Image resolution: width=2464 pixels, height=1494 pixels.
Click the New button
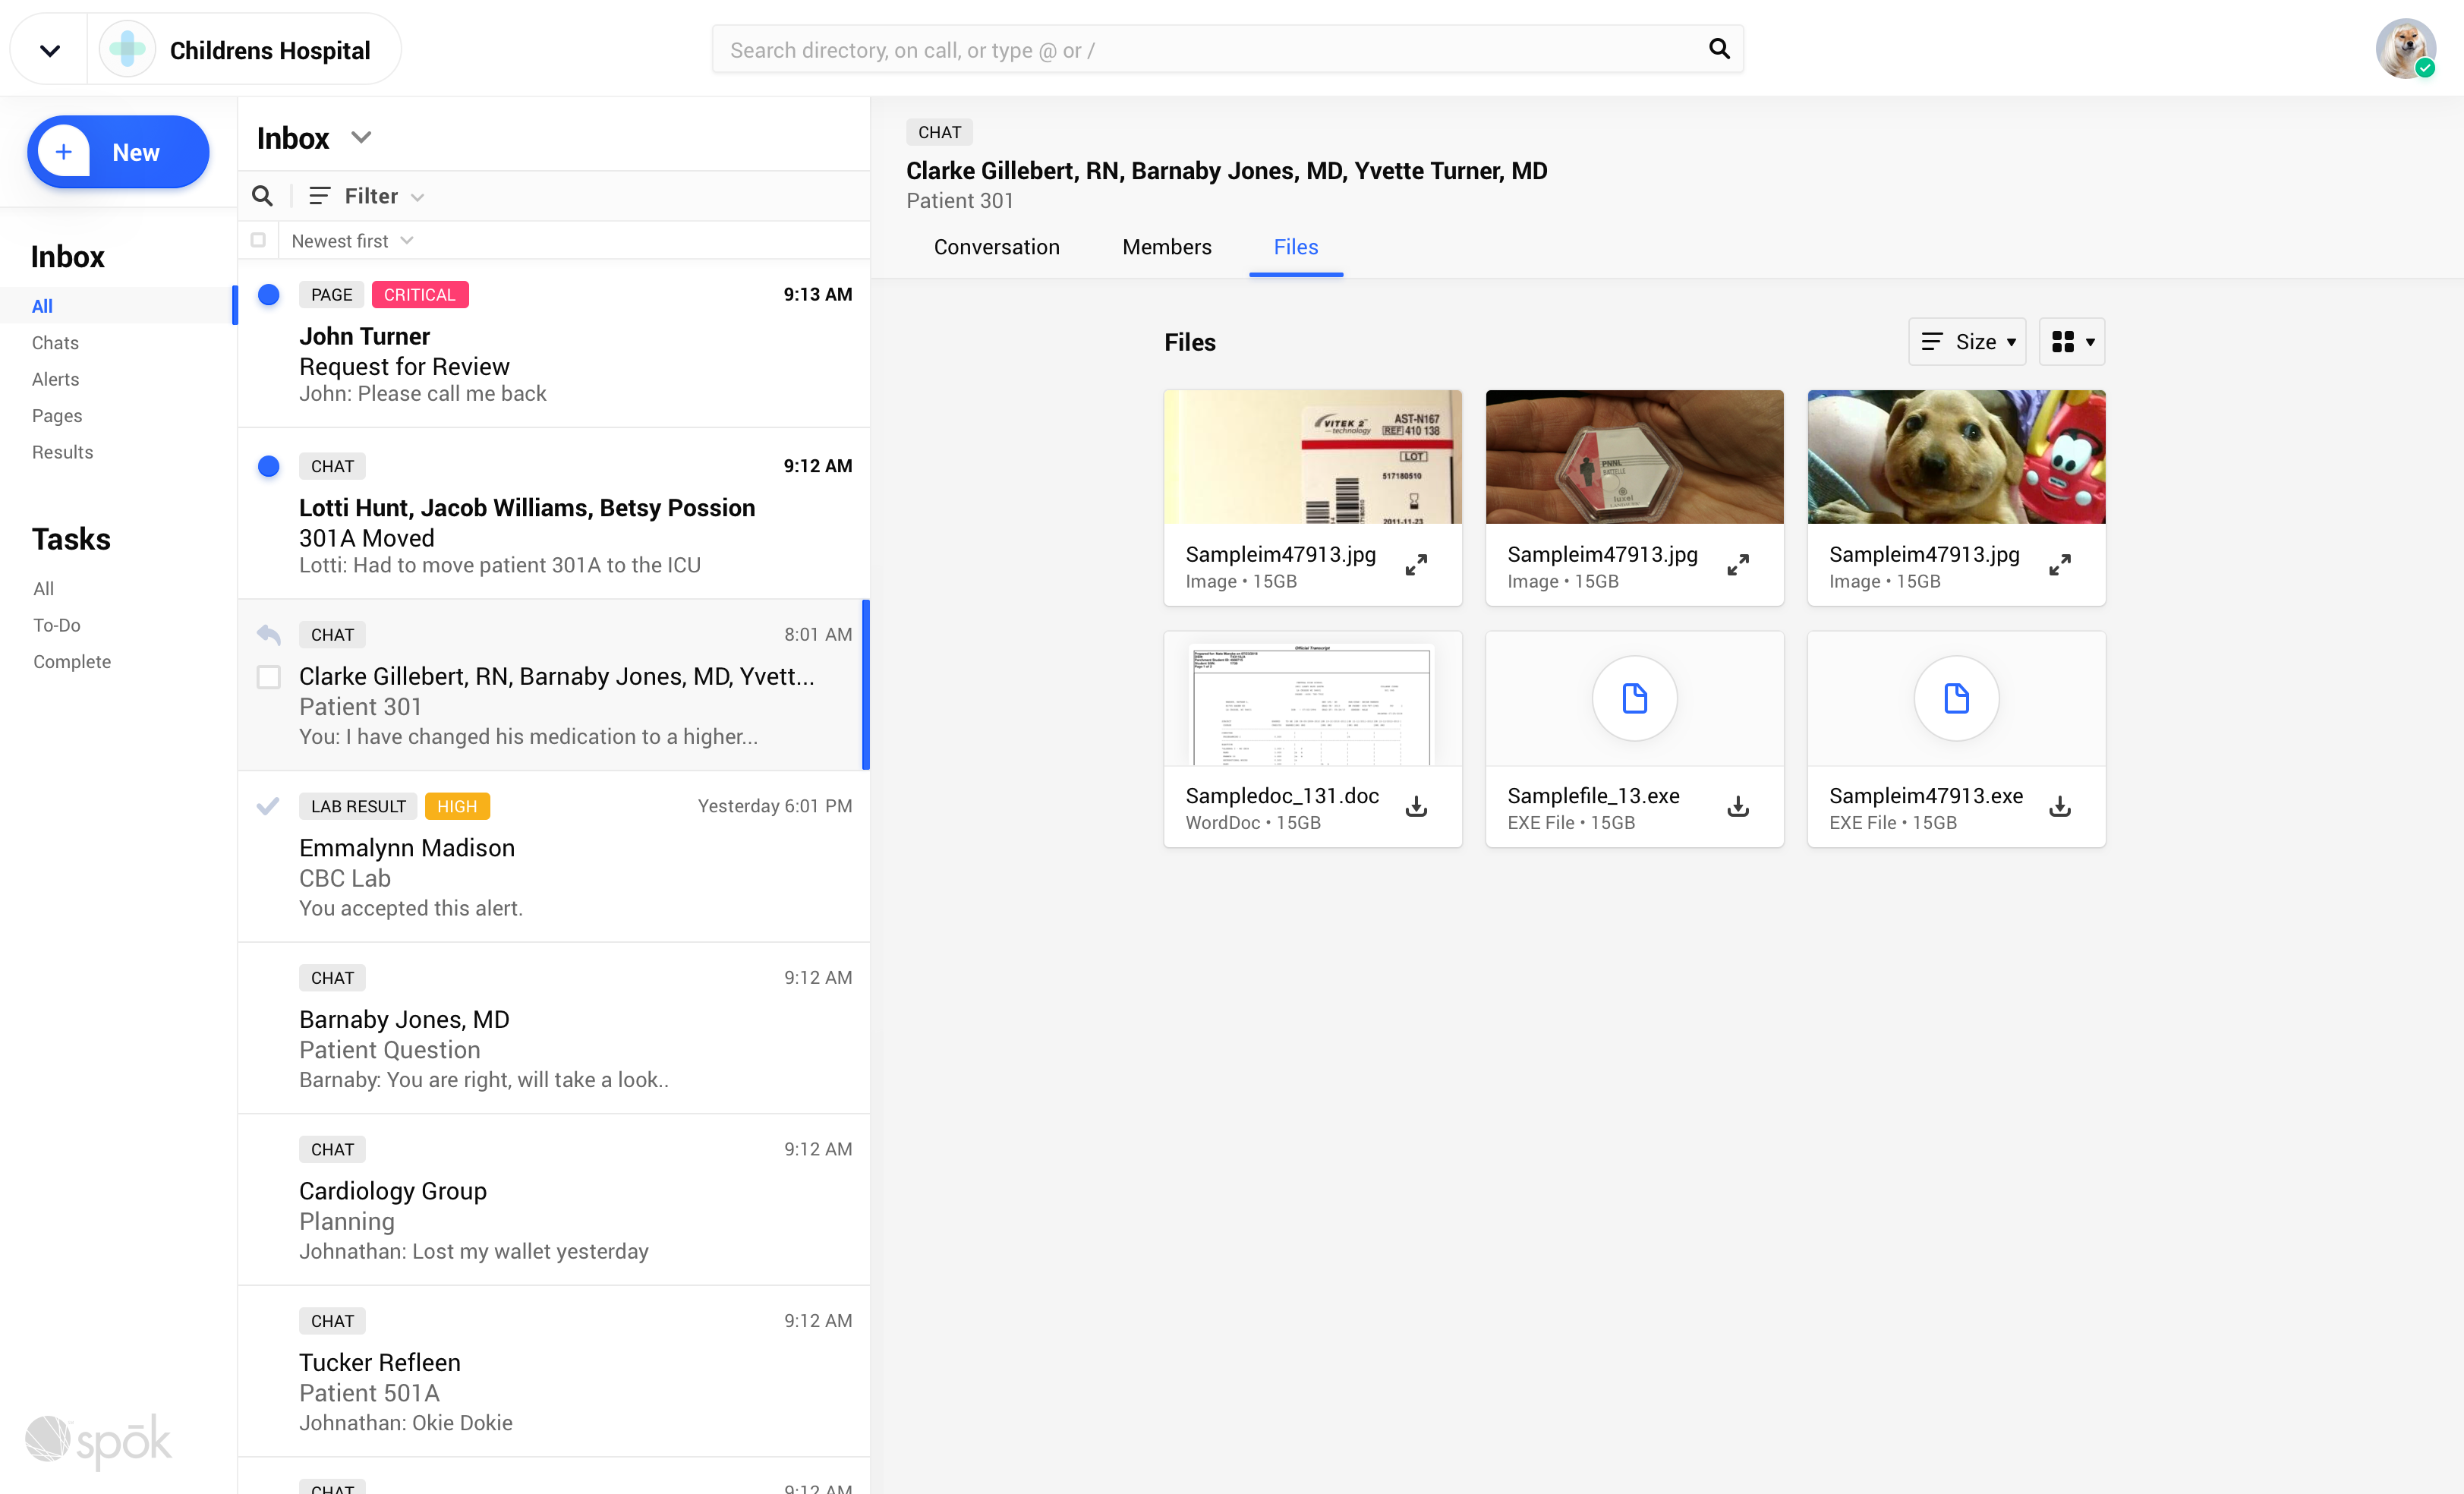point(118,152)
